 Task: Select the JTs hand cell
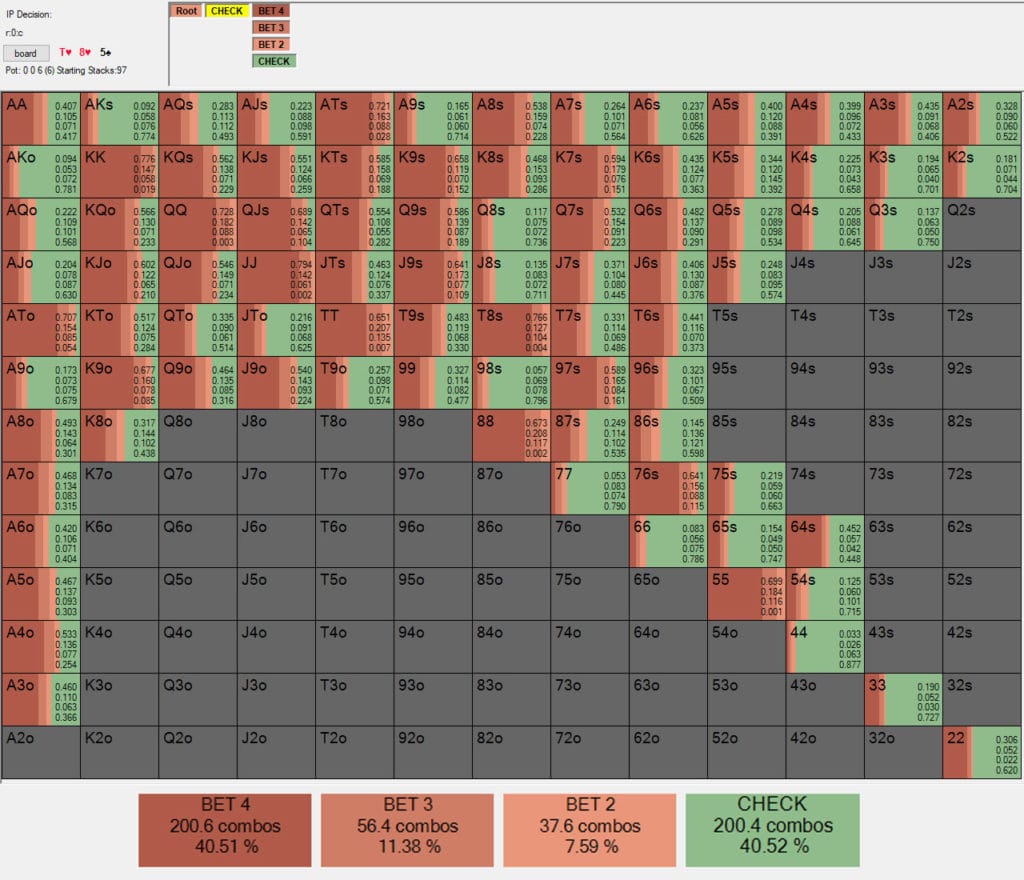click(x=354, y=275)
